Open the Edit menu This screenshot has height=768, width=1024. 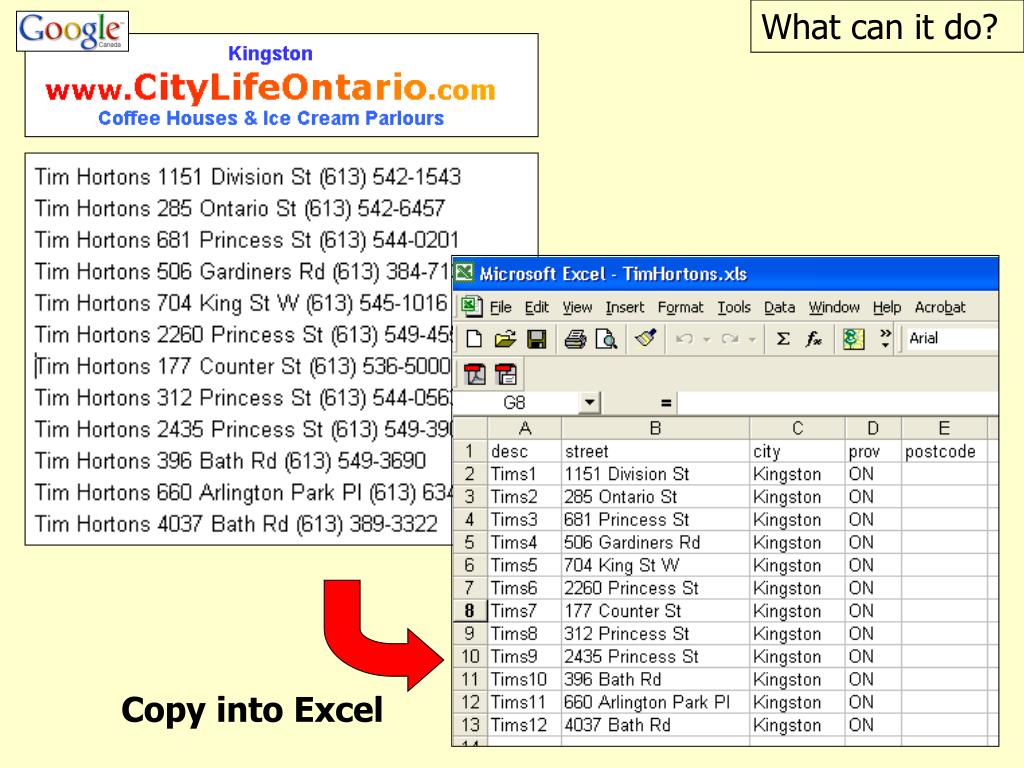pyautogui.click(x=537, y=307)
